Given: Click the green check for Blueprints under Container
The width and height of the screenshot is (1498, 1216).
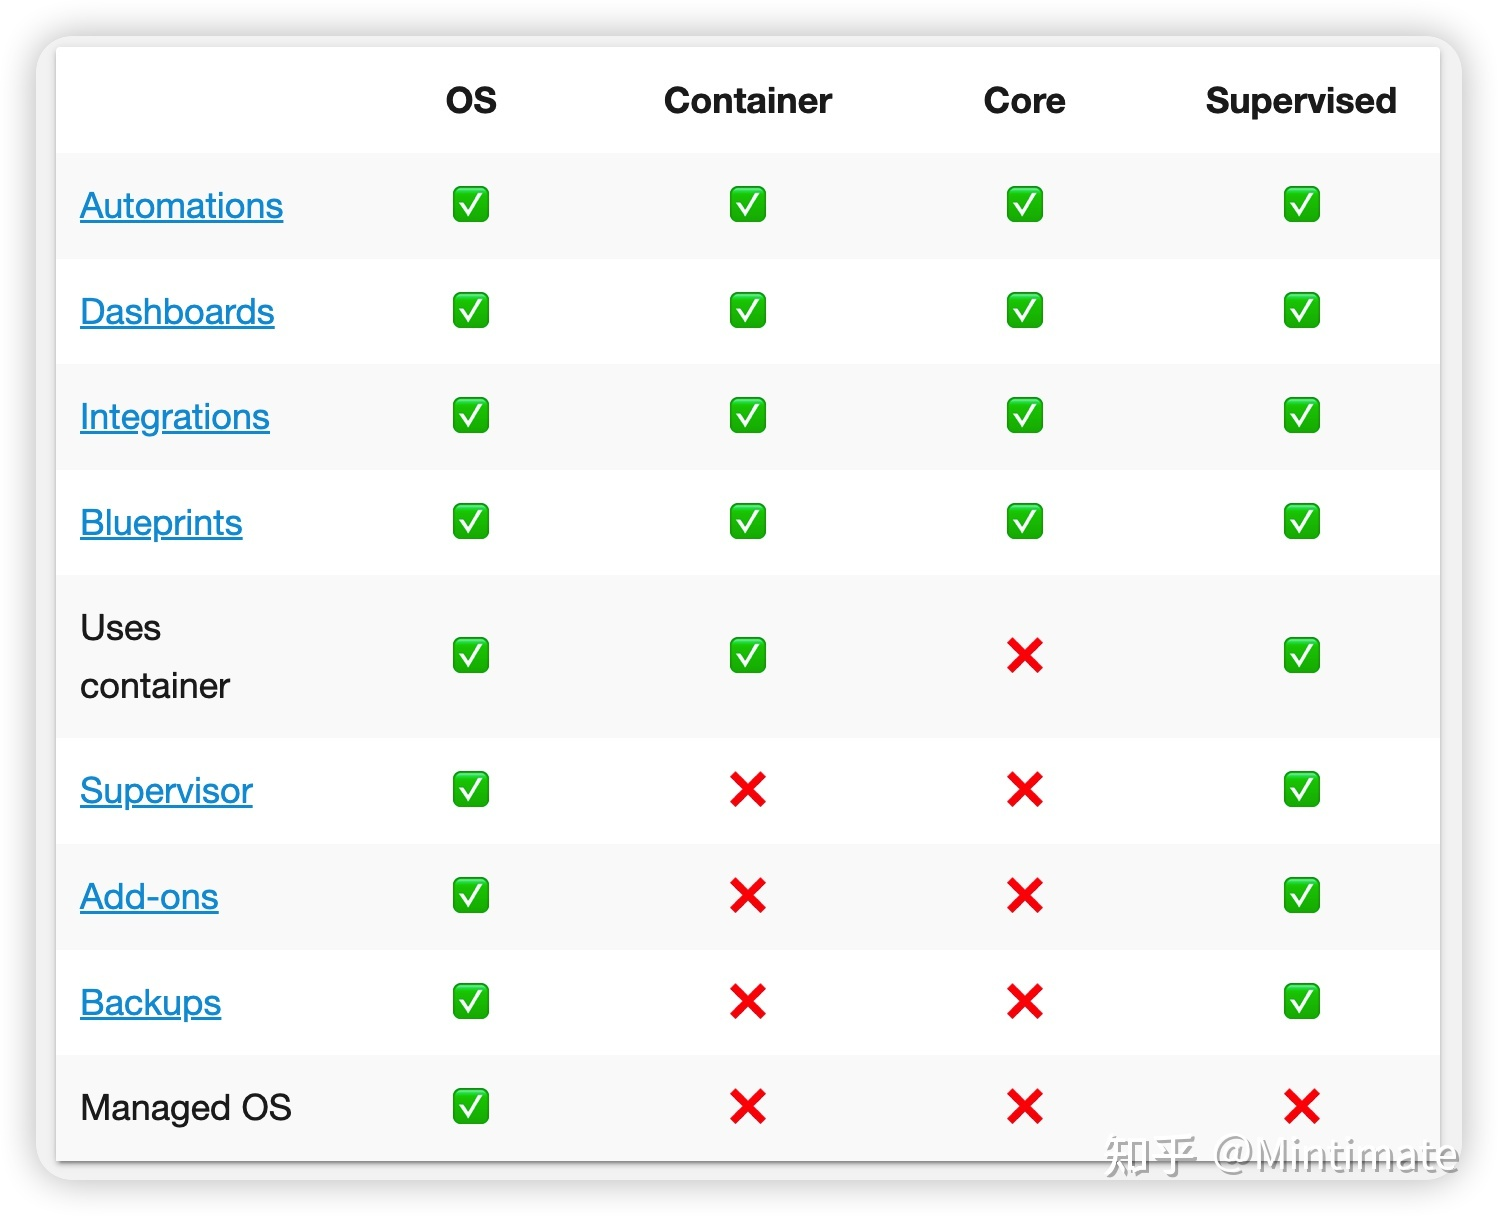Looking at the screenshot, I should click(748, 521).
